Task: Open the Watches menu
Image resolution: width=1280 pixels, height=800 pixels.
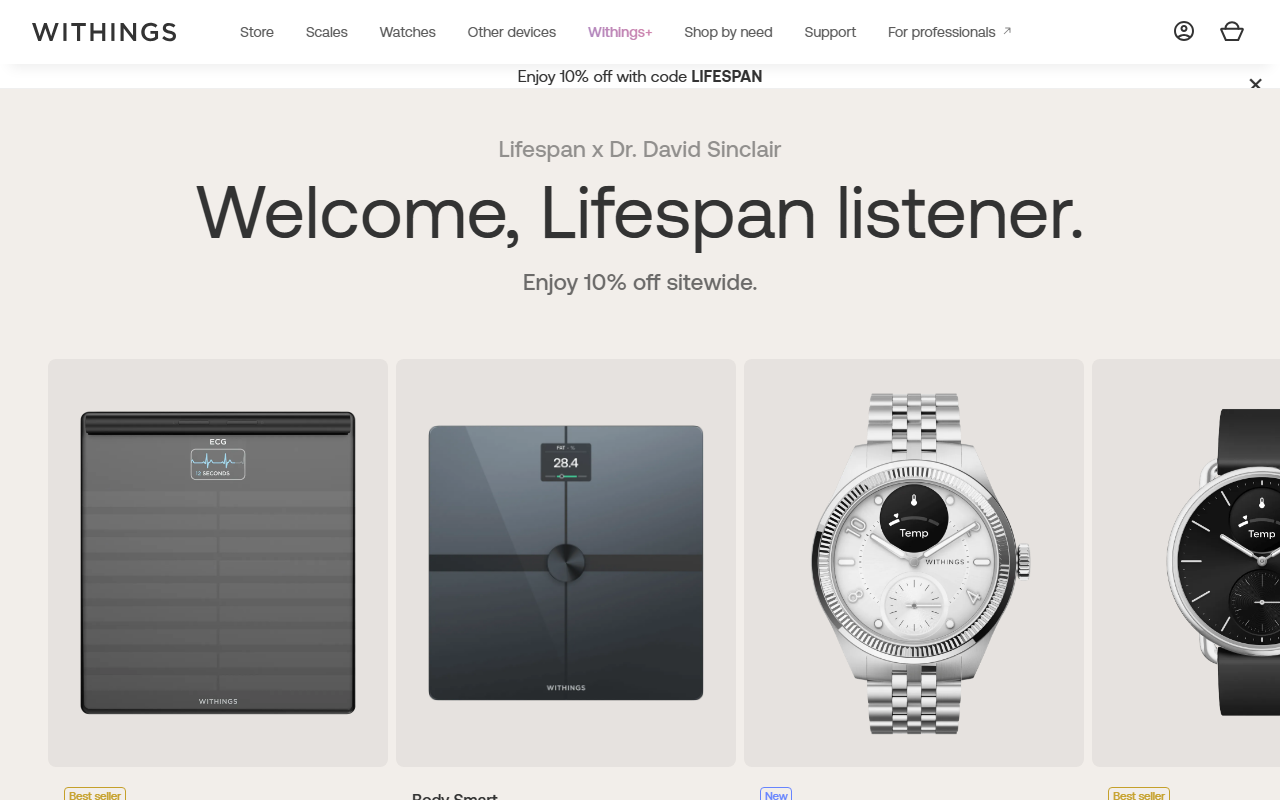Action: pos(408,32)
